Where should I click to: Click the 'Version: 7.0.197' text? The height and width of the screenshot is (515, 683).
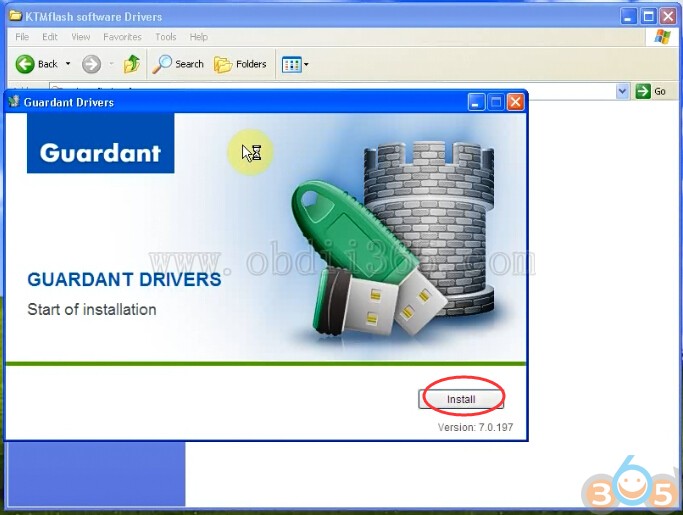click(x=475, y=427)
